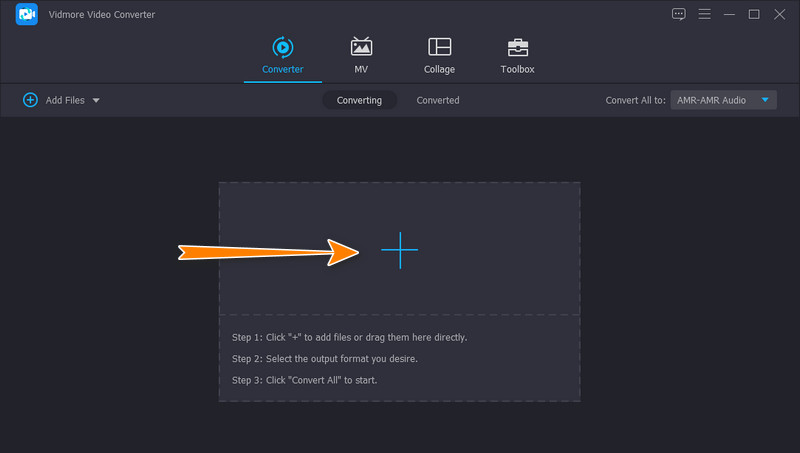Viewport: 800px width, 453px height.
Task: Close the Vidmore Video Converter window
Action: coord(779,14)
